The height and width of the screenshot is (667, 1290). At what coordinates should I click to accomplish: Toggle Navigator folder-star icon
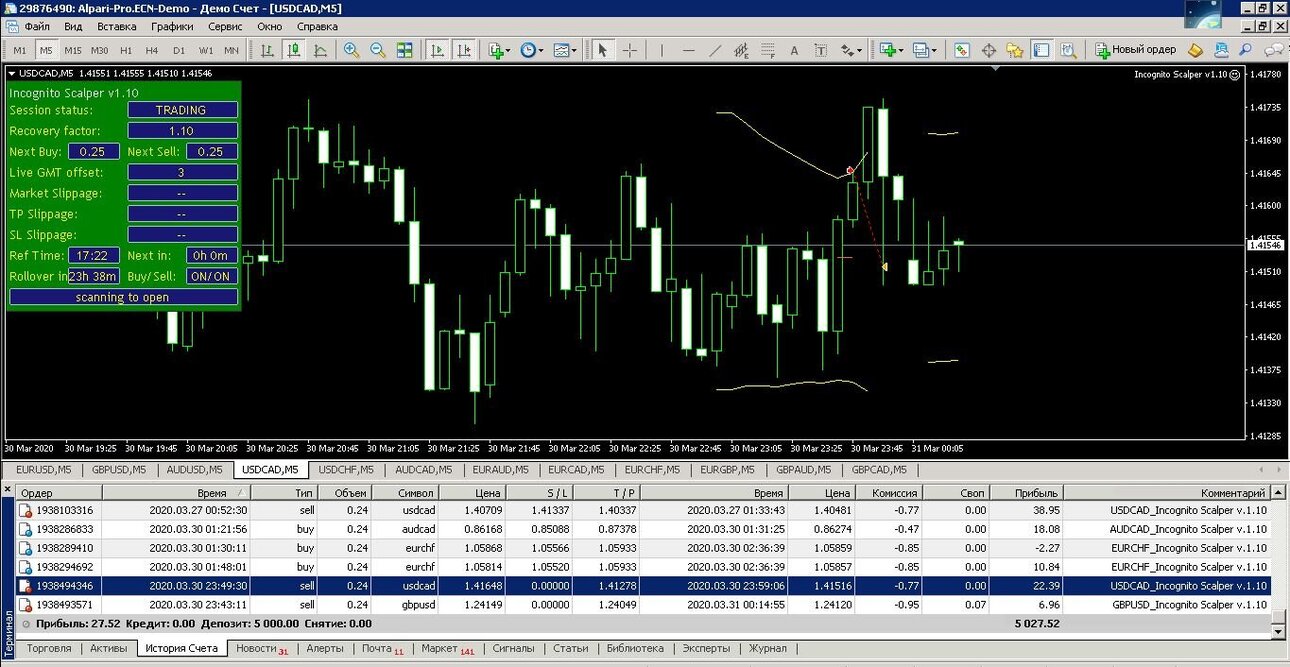pos(1015,50)
